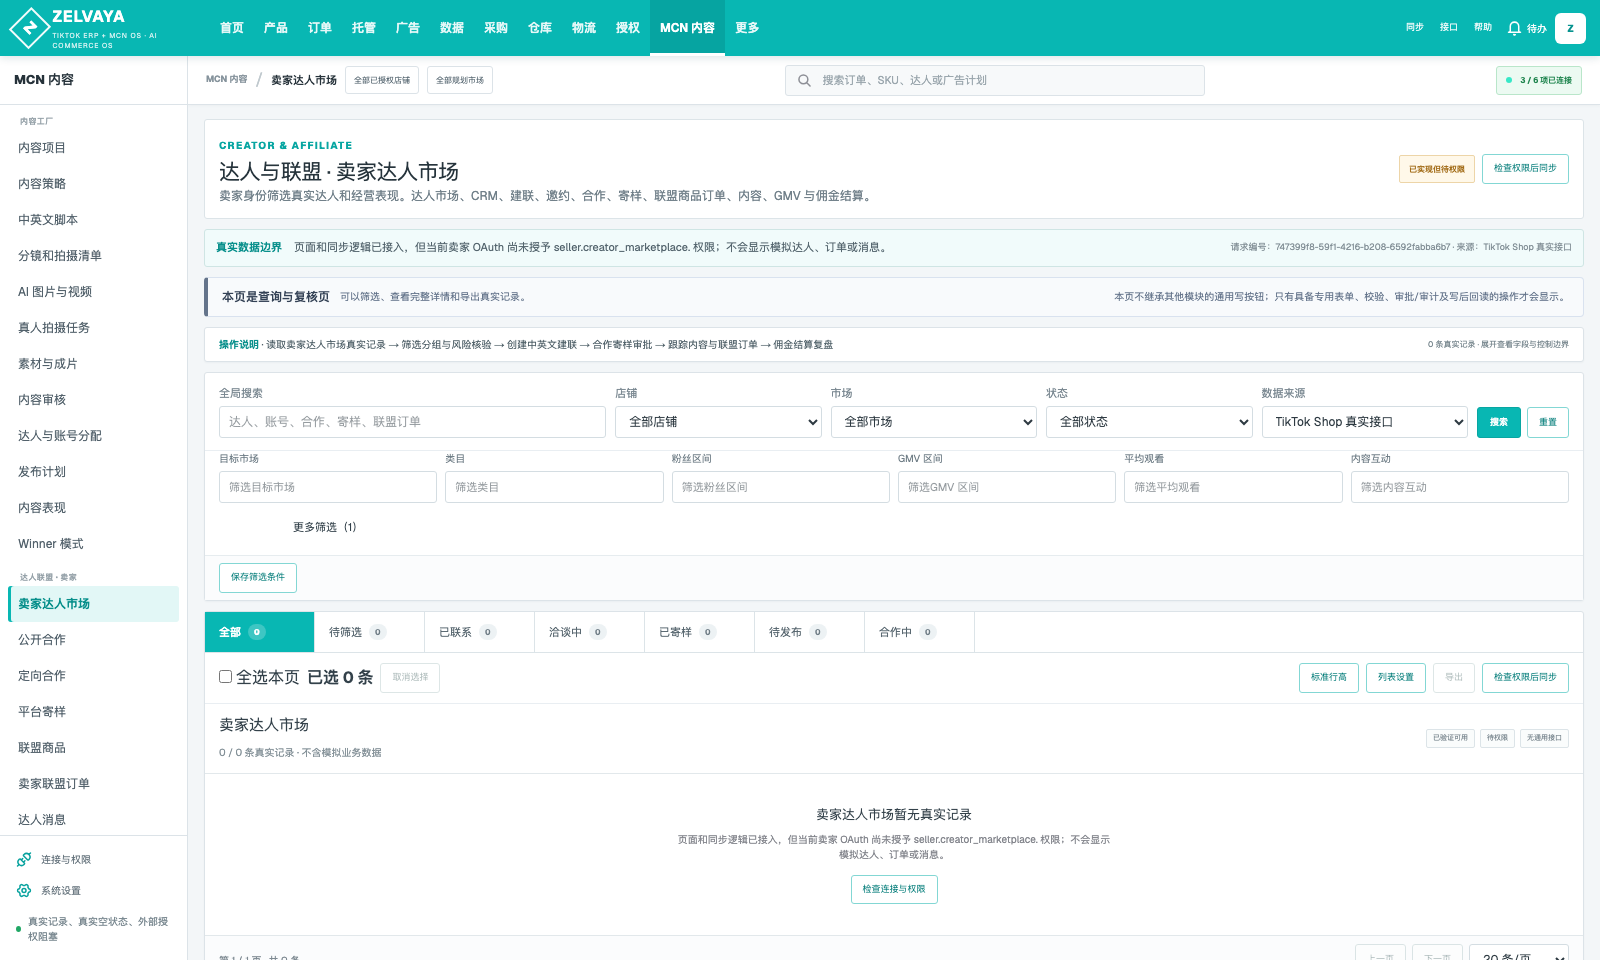Click 已实现但待权限 badge

[1437, 169]
